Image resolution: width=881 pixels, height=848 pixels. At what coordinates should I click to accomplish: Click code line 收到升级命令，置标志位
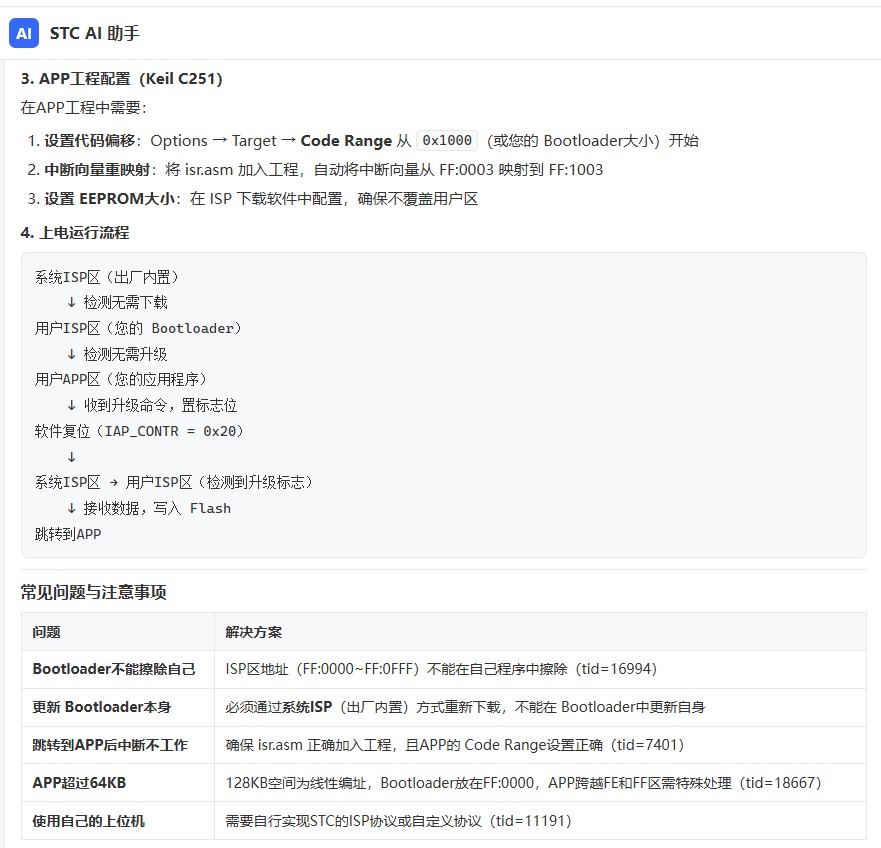point(152,405)
